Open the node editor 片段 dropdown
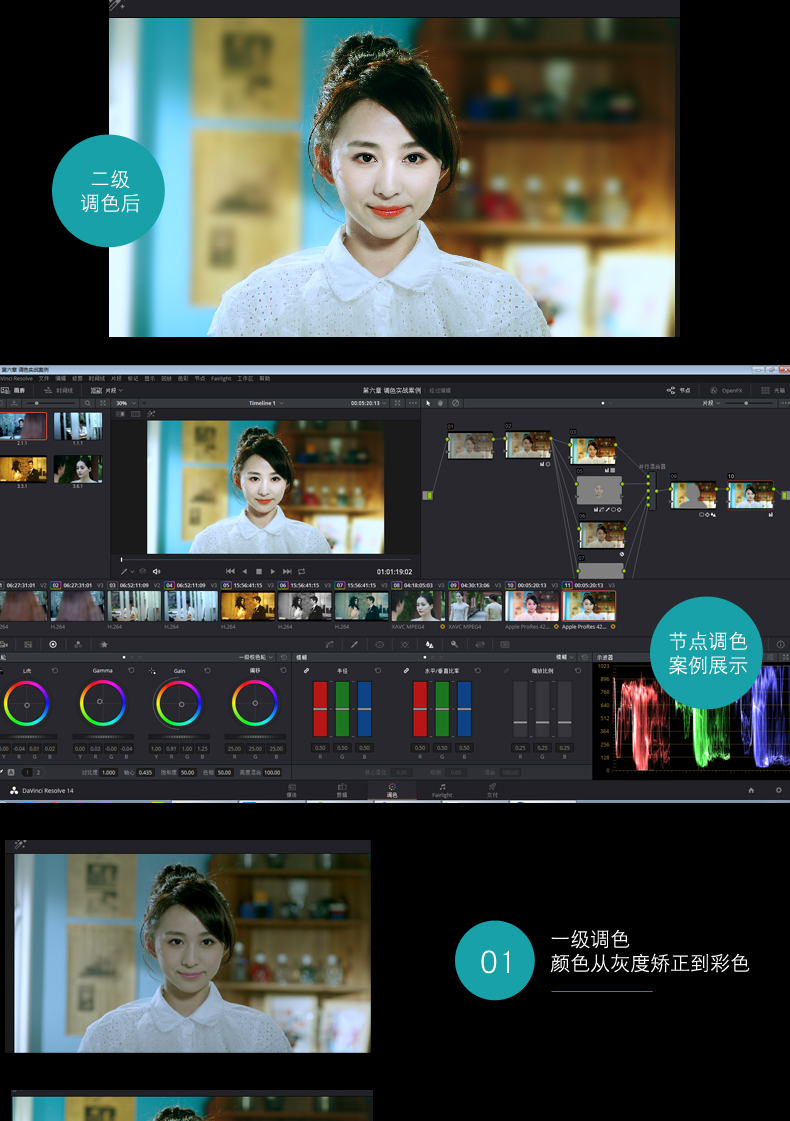Image resolution: width=790 pixels, height=1121 pixels. [x=711, y=403]
